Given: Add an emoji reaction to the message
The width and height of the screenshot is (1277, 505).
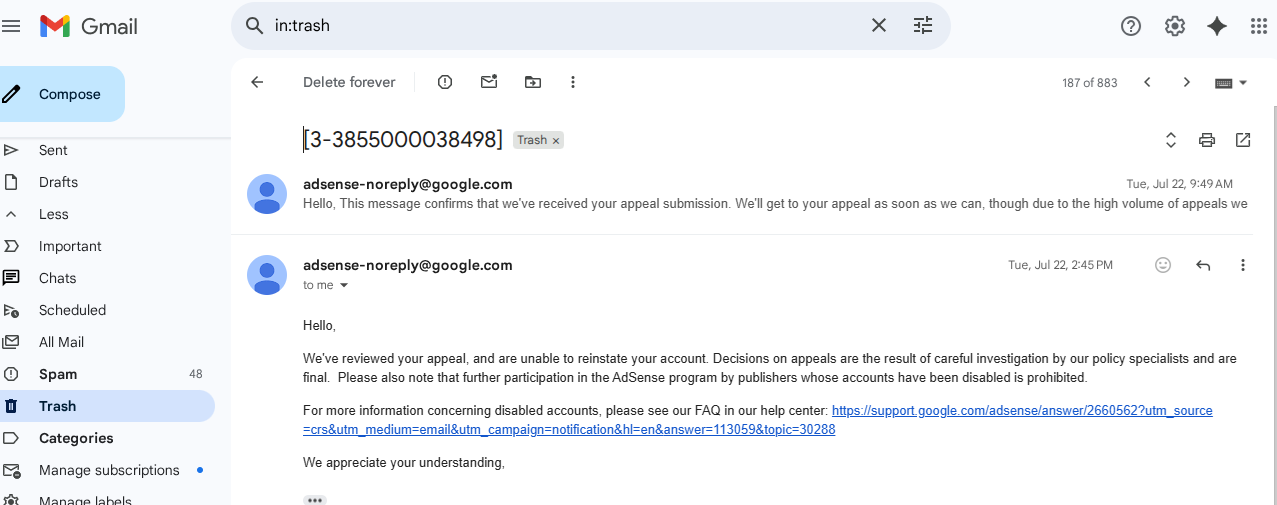Looking at the screenshot, I should pyautogui.click(x=1163, y=265).
